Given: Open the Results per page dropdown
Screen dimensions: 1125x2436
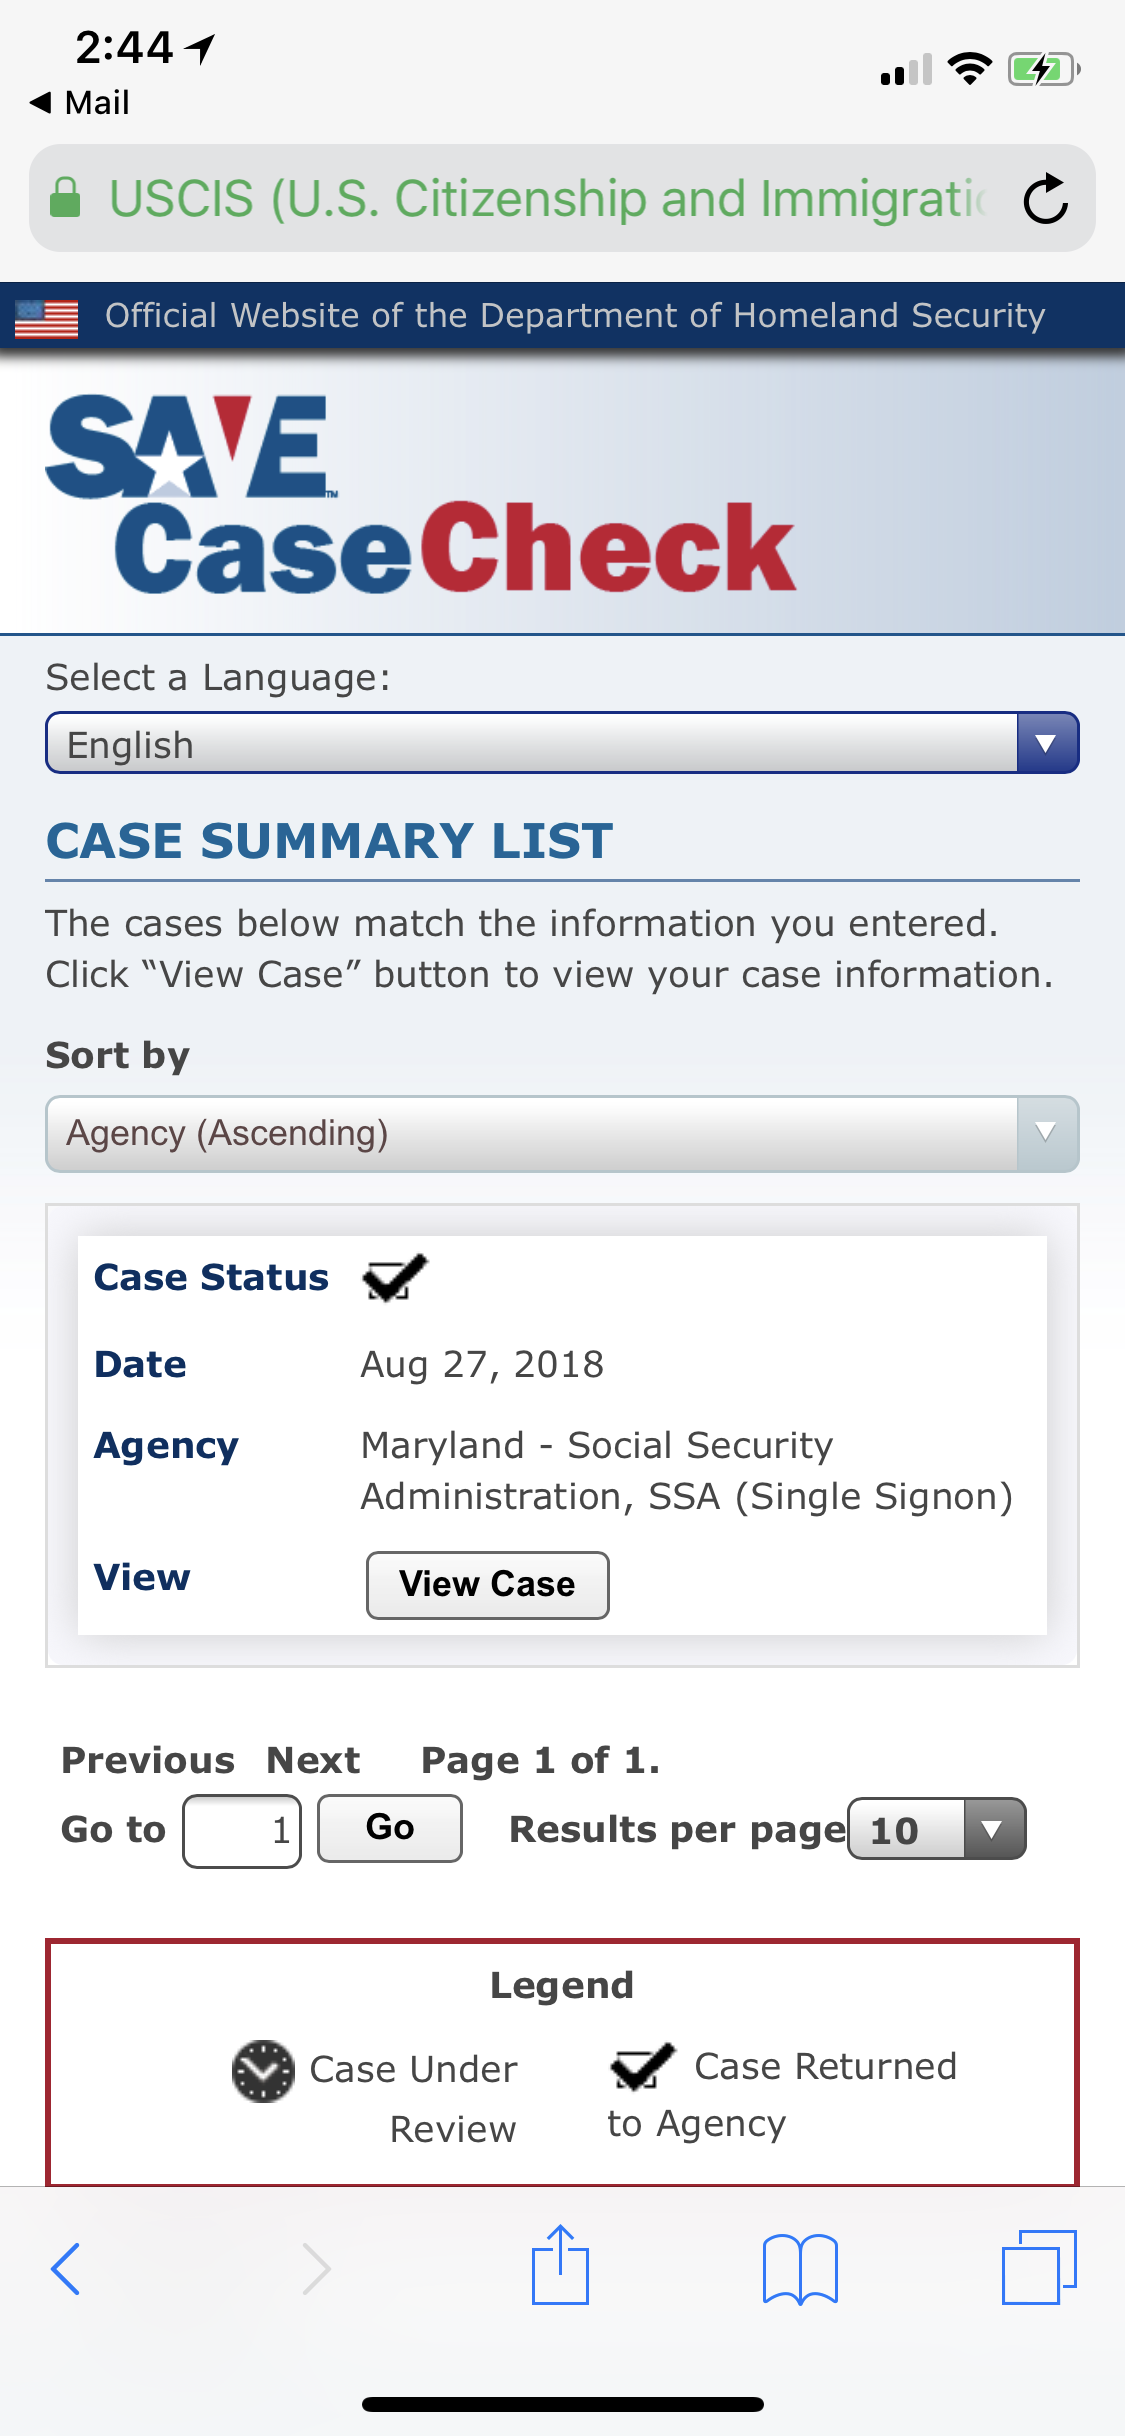Looking at the screenshot, I should (937, 1829).
